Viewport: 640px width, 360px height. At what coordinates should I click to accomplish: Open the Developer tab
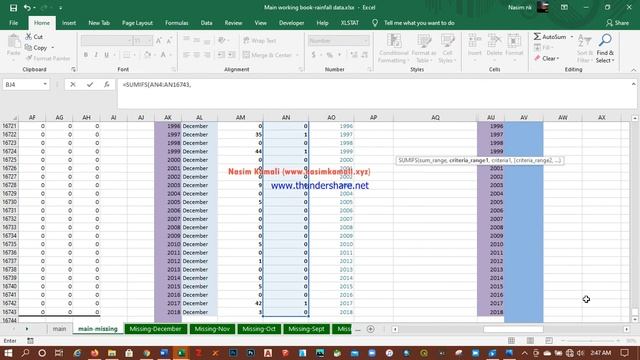pos(291,23)
